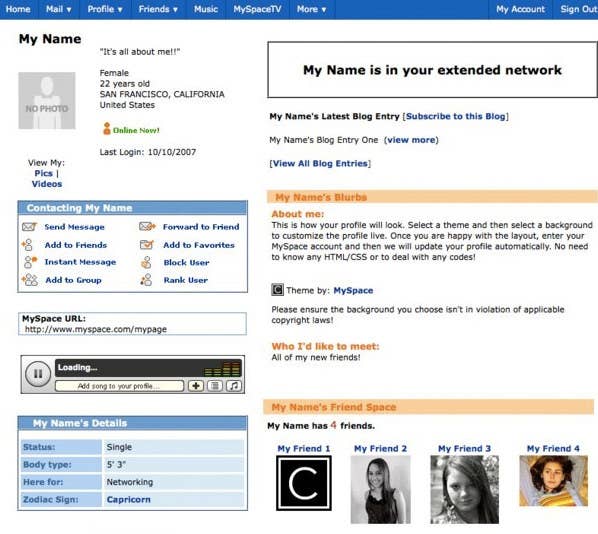Viewport: 598px width, 534px height.
Task: Click the Send Message link
Action: (74, 227)
